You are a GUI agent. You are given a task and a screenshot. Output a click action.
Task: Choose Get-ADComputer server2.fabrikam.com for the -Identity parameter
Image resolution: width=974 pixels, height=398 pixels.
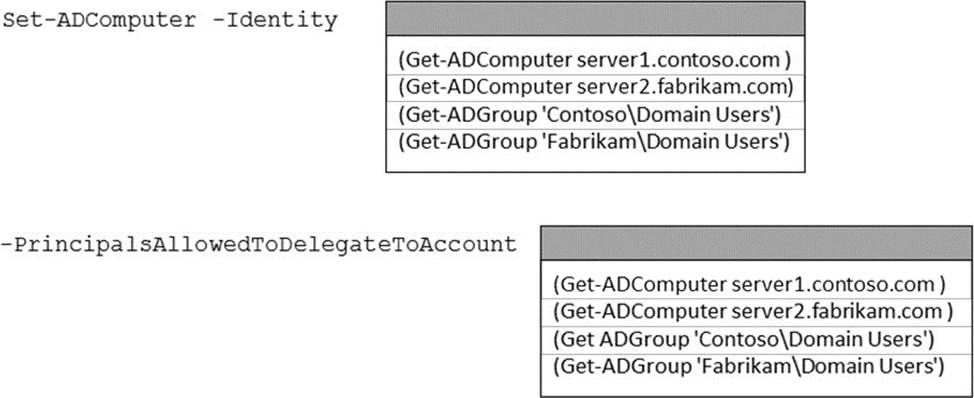point(595,88)
